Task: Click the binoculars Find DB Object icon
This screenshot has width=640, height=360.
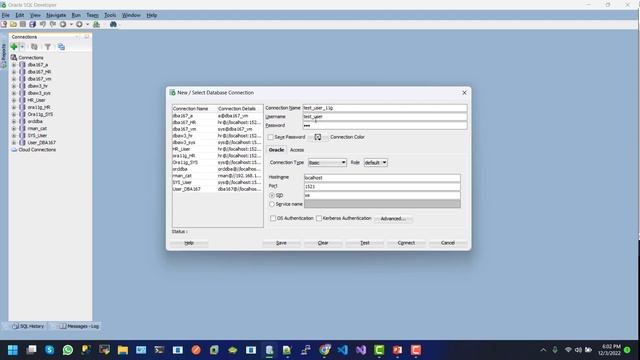Action: pos(113,24)
